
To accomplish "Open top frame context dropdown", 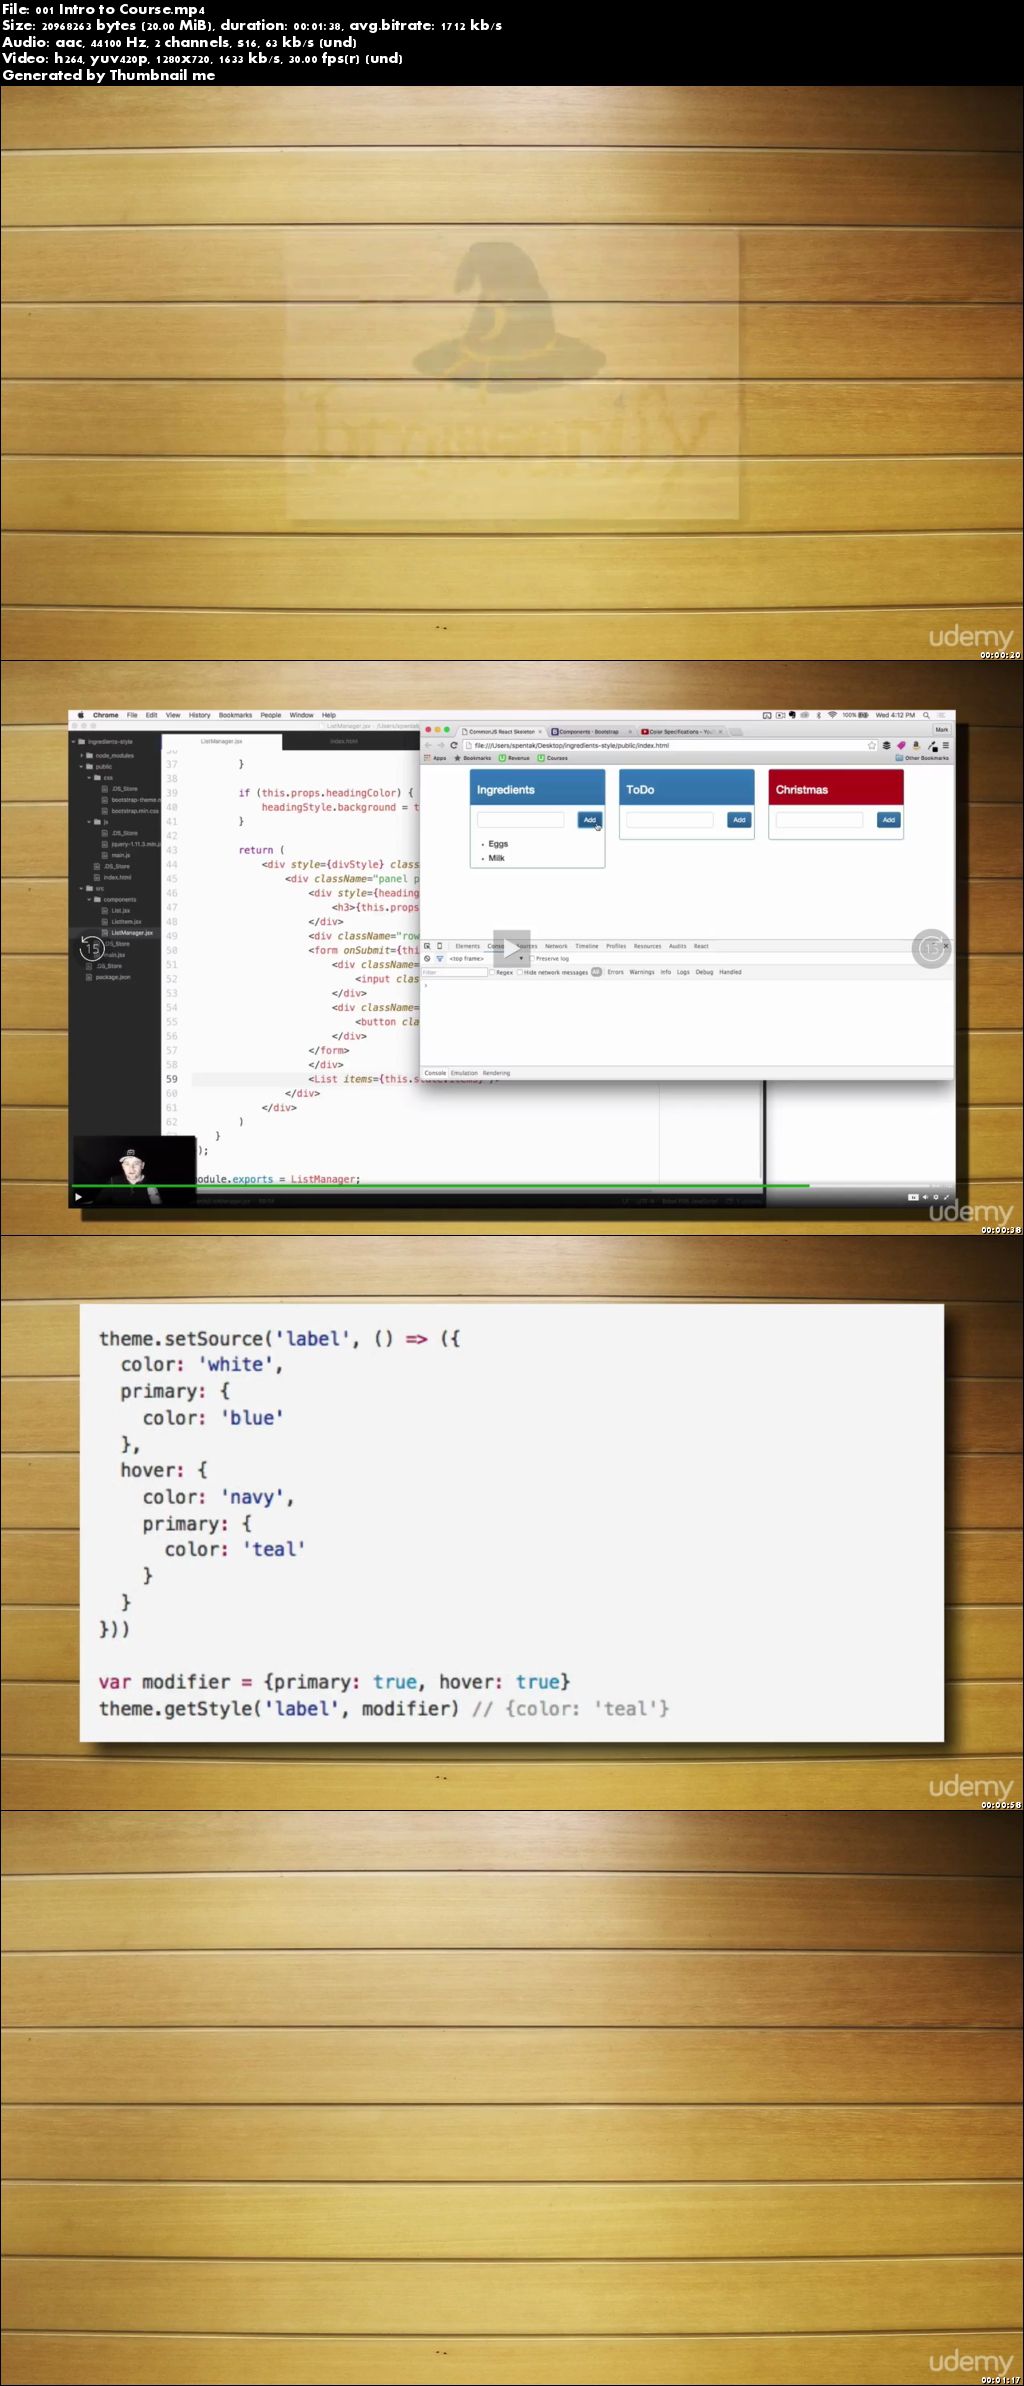I will pyautogui.click(x=486, y=958).
